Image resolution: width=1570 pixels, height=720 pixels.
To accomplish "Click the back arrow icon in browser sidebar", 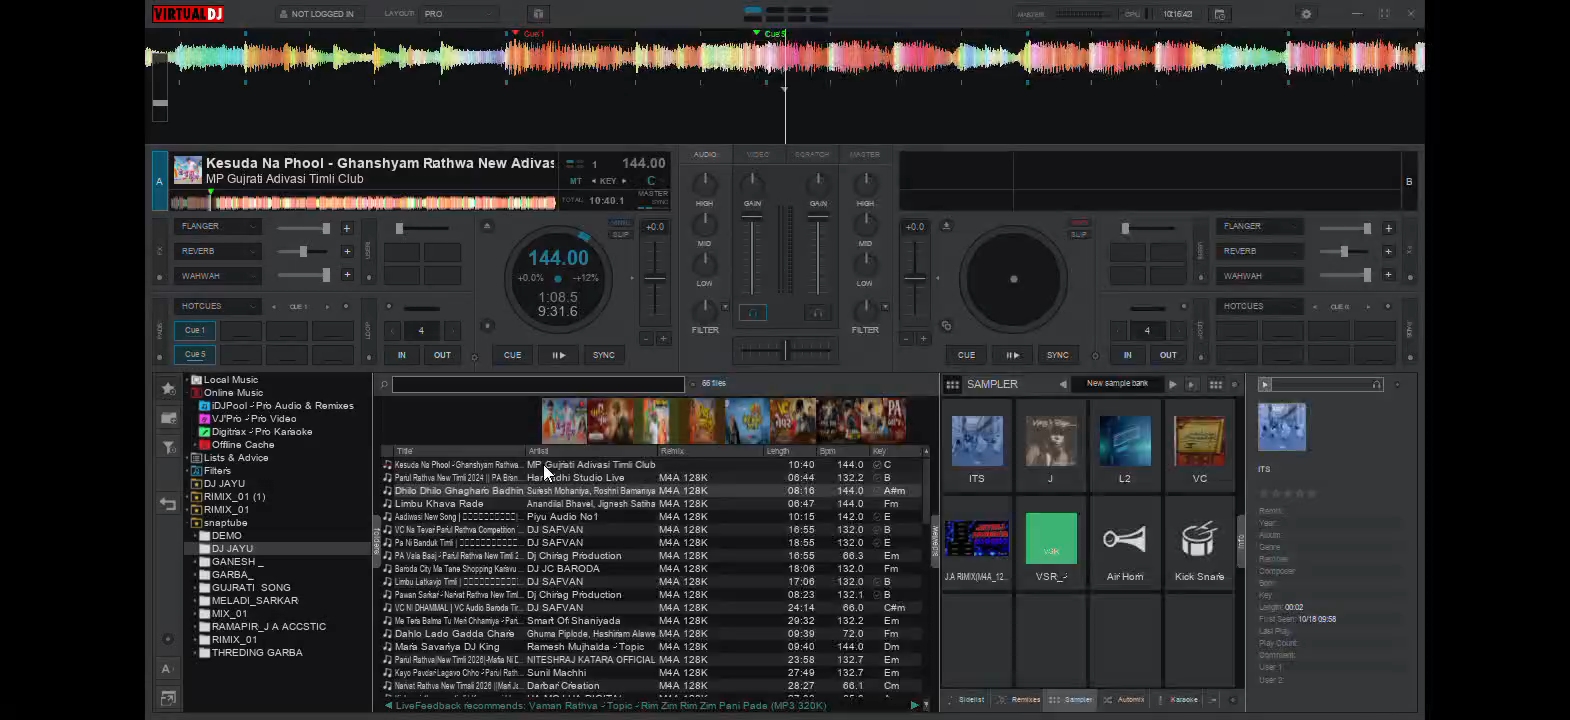I will (168, 504).
